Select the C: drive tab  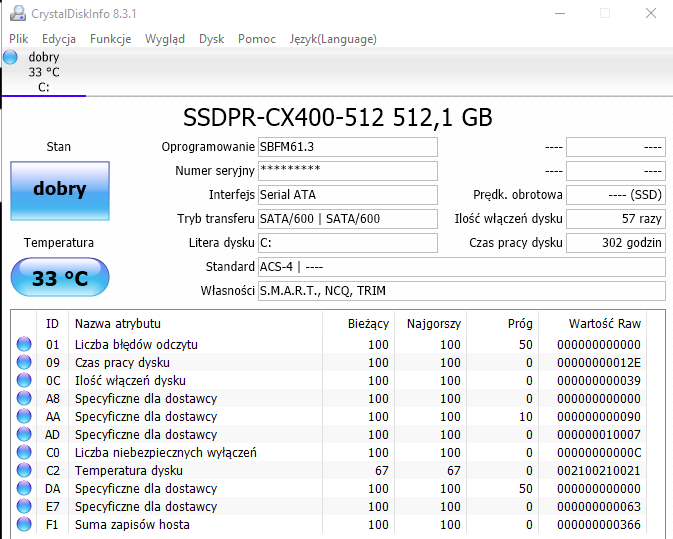pyautogui.click(x=44, y=72)
